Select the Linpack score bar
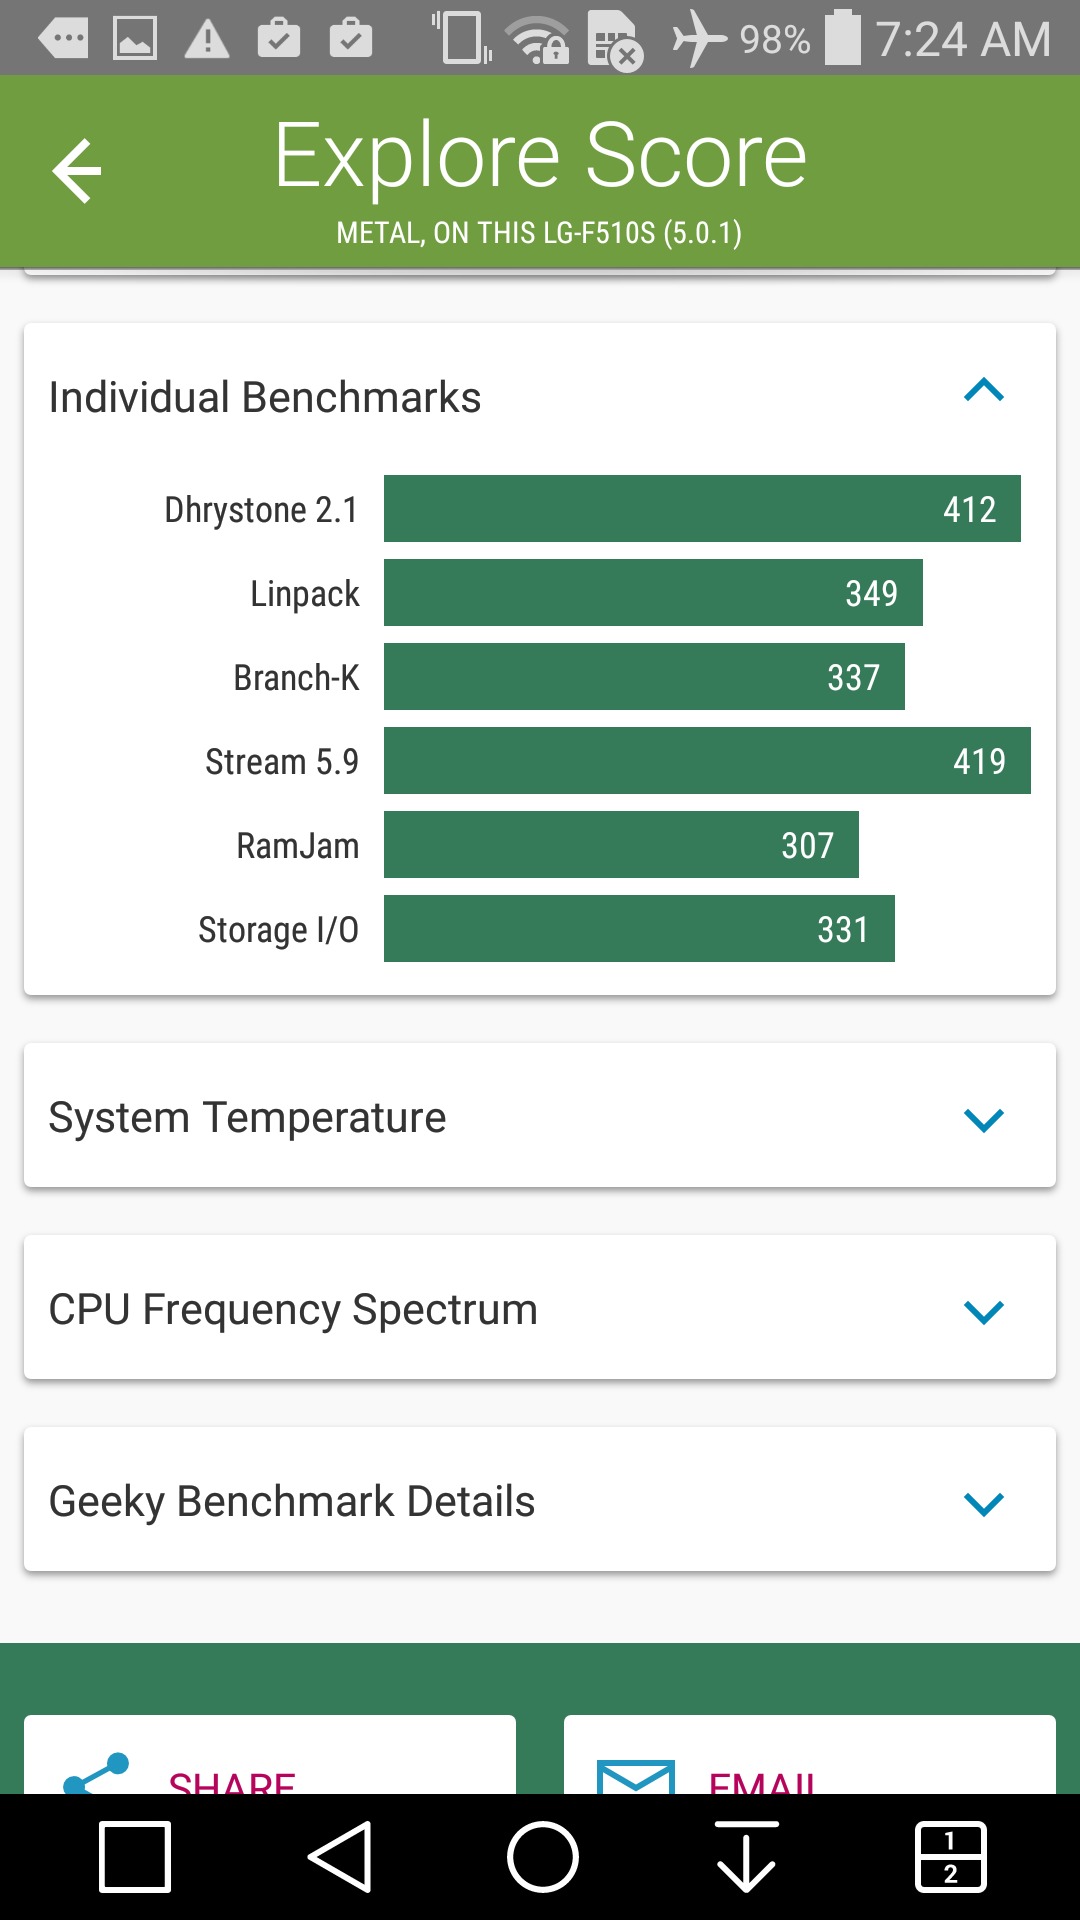 (653, 593)
